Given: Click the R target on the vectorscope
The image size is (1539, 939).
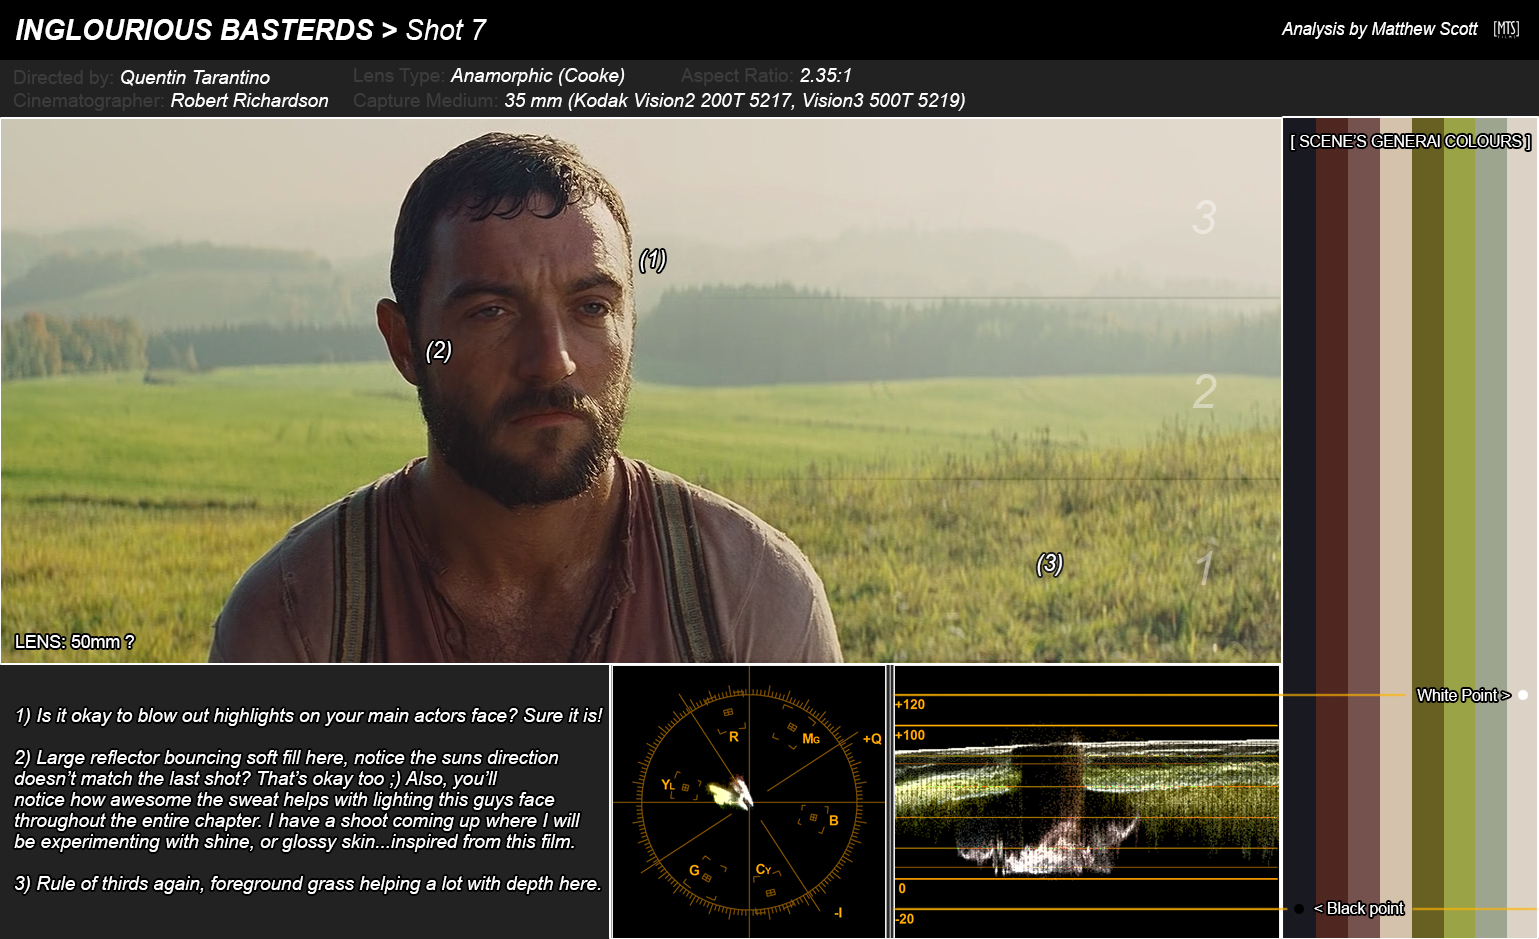Looking at the screenshot, I should pyautogui.click(x=733, y=737).
